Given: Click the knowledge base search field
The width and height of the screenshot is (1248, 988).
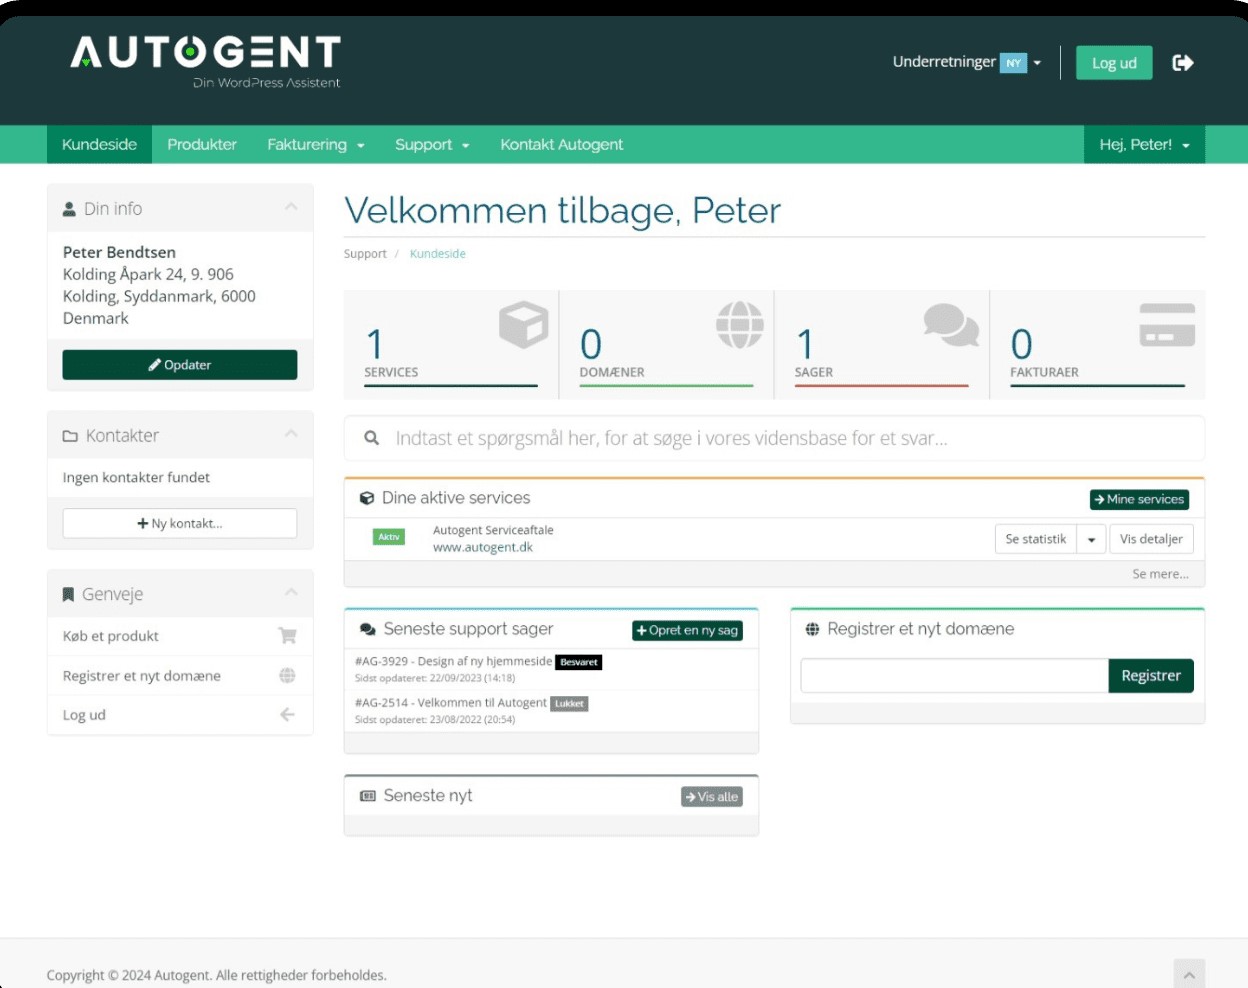Looking at the screenshot, I should [x=774, y=438].
